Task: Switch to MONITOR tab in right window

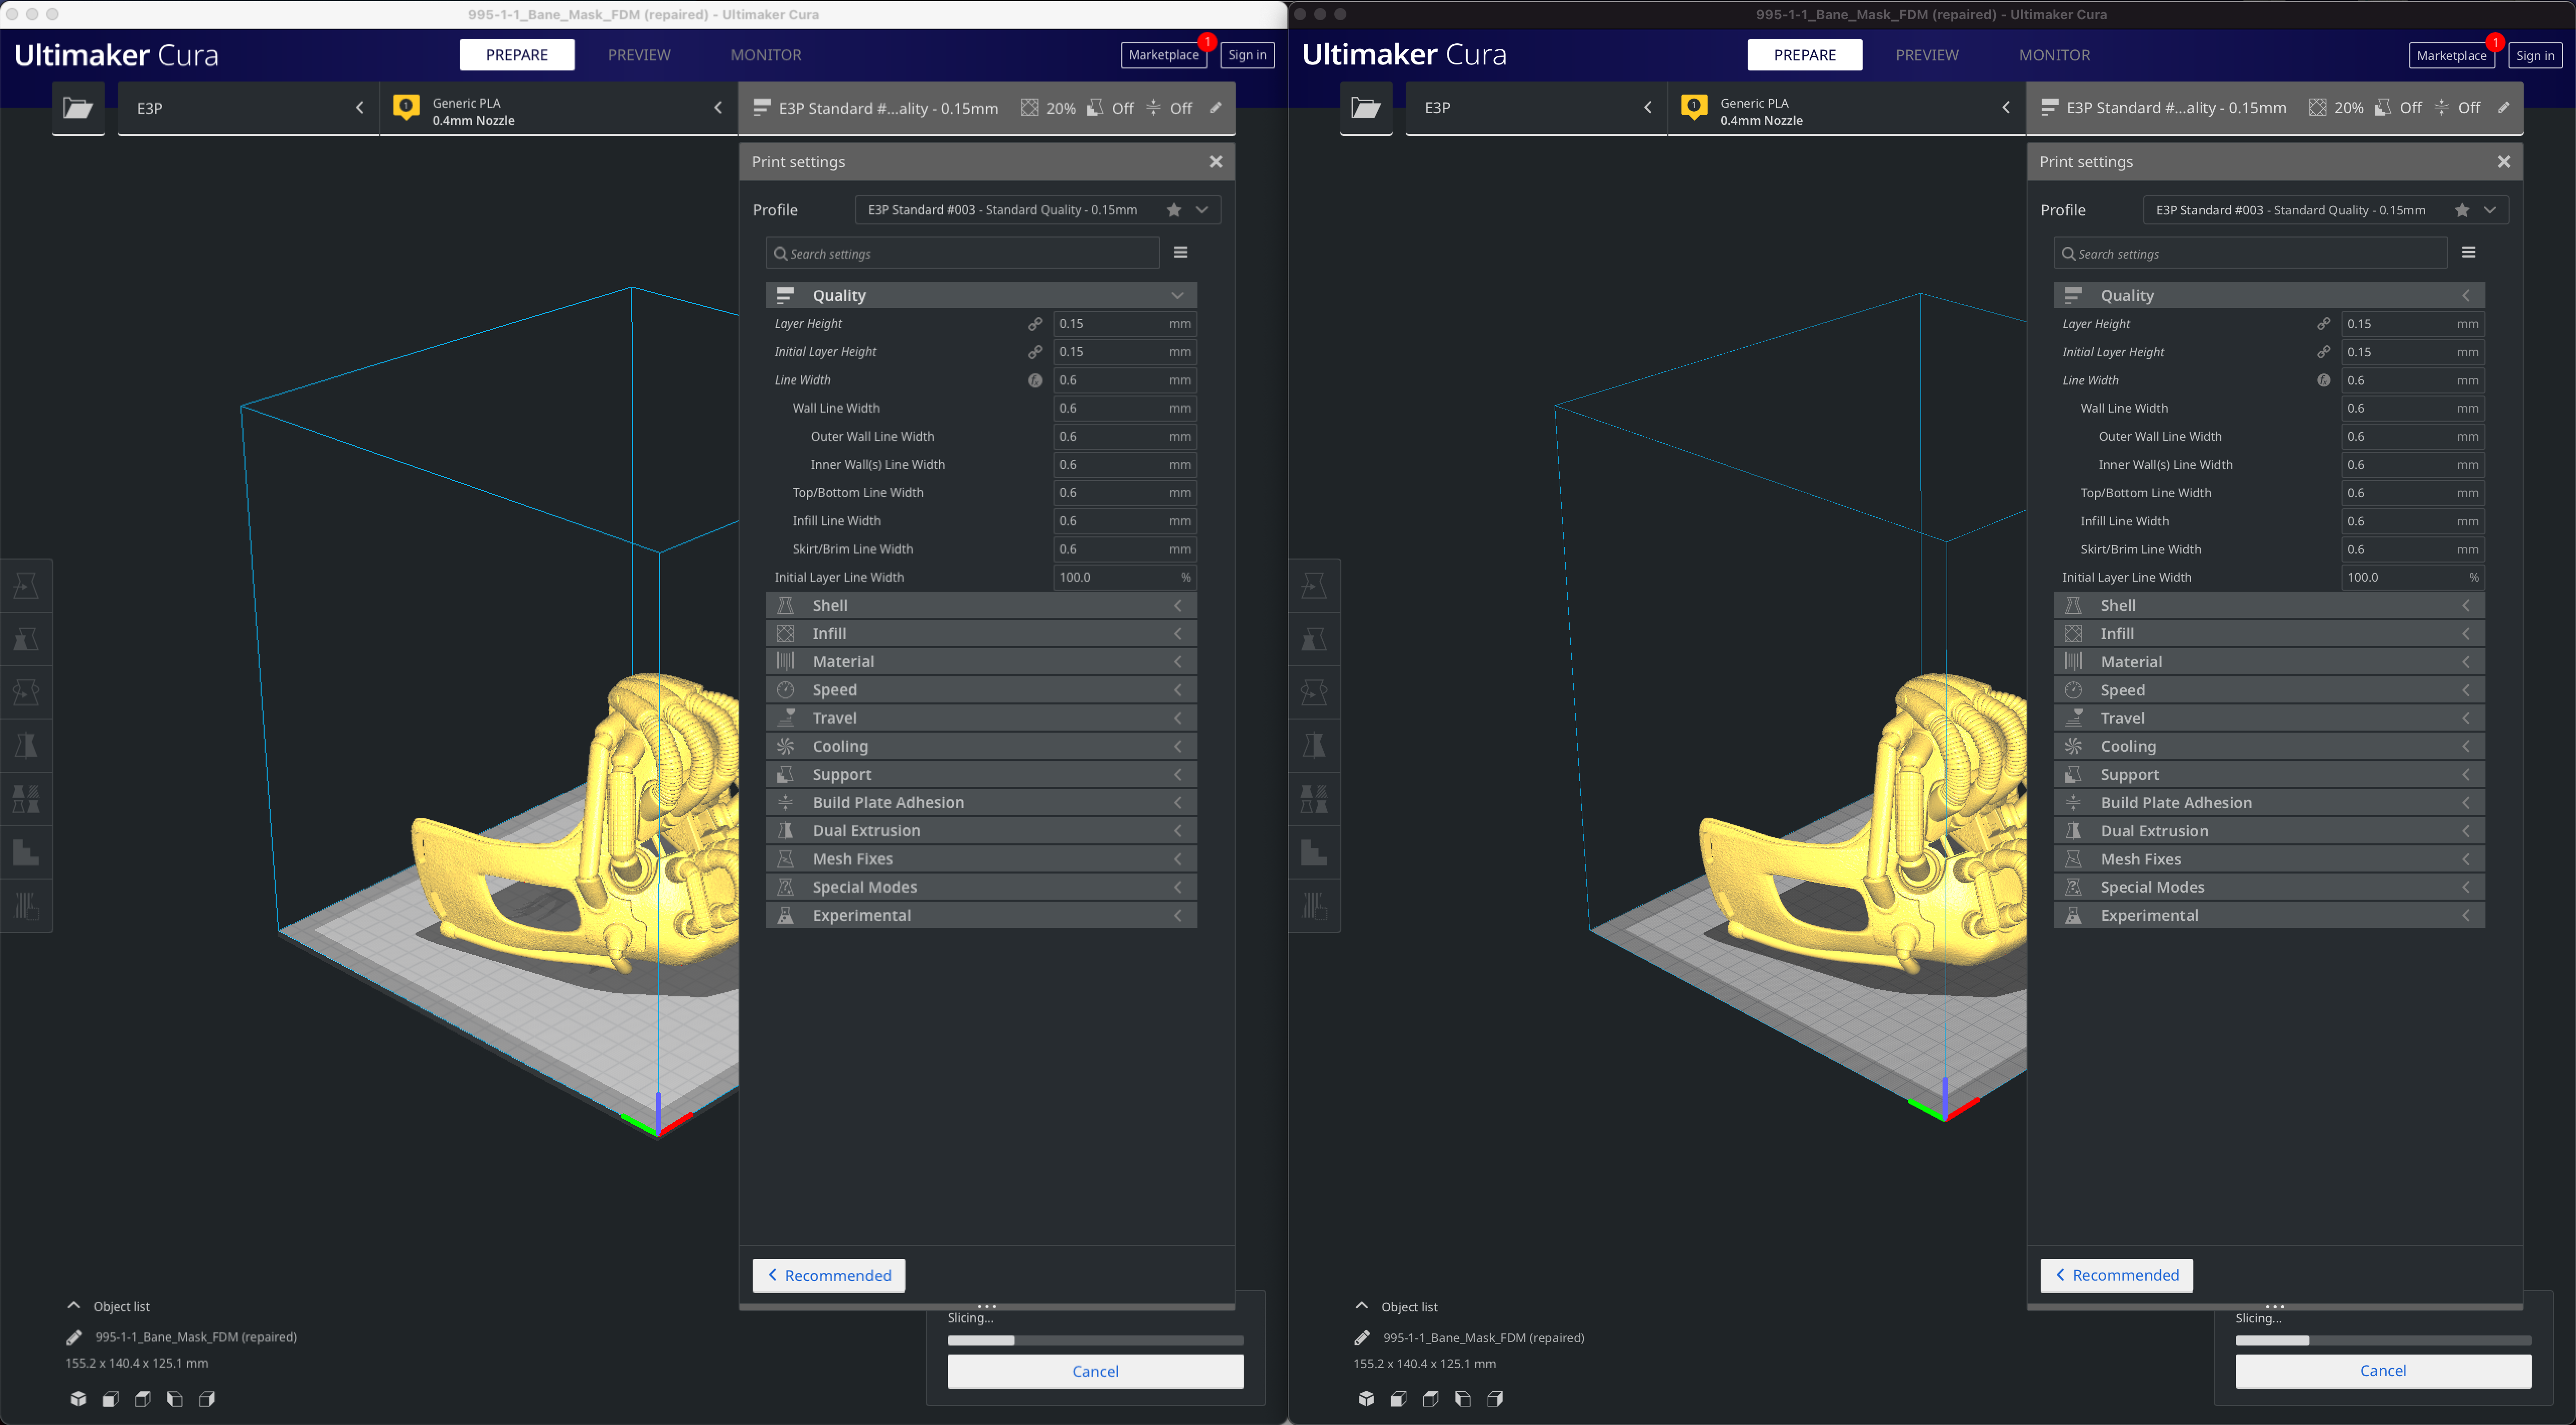Action: 2054,55
